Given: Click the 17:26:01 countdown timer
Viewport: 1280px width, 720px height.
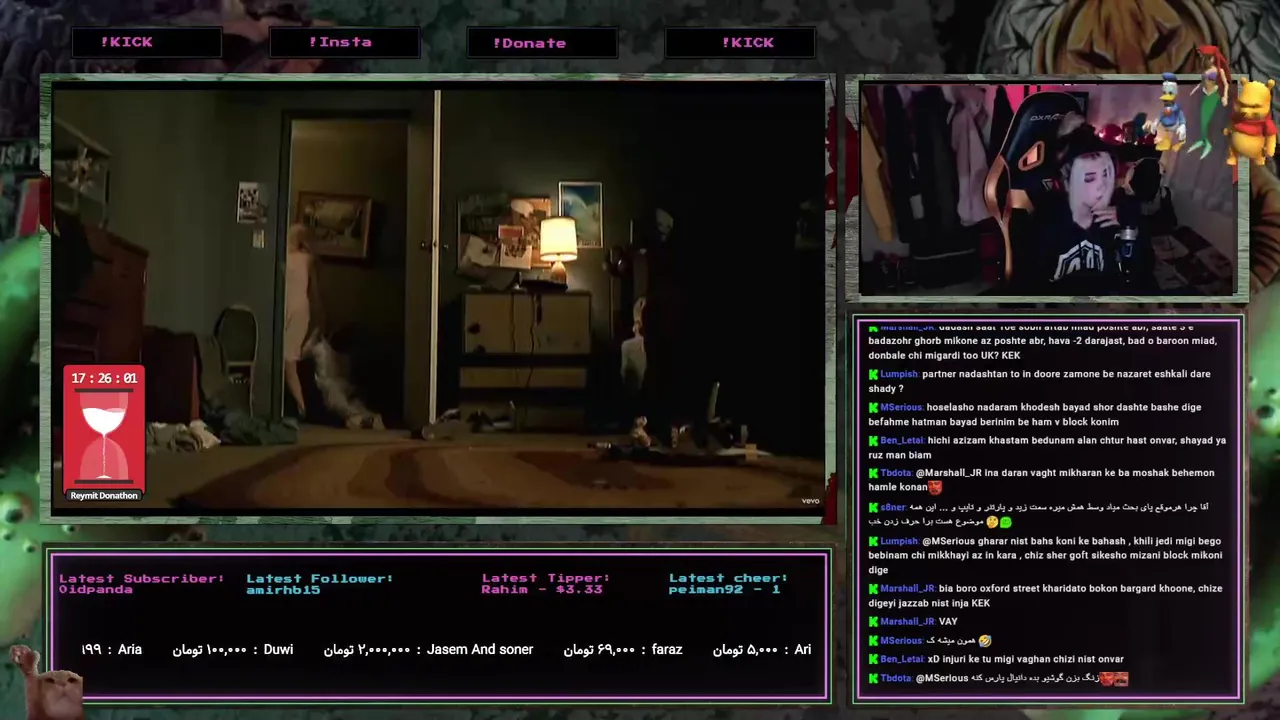Looking at the screenshot, I should [104, 379].
